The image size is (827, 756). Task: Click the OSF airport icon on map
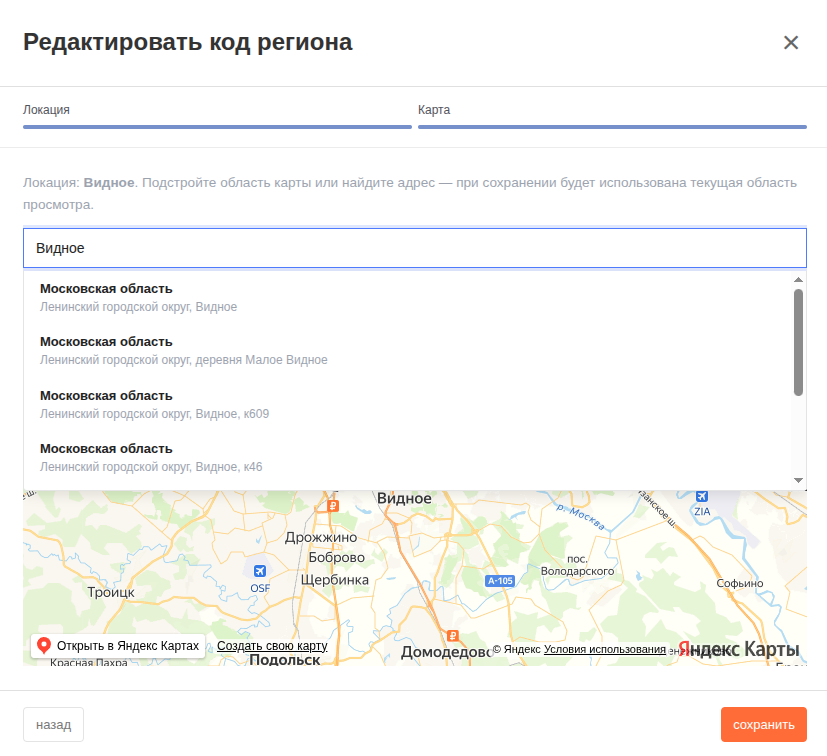259,571
